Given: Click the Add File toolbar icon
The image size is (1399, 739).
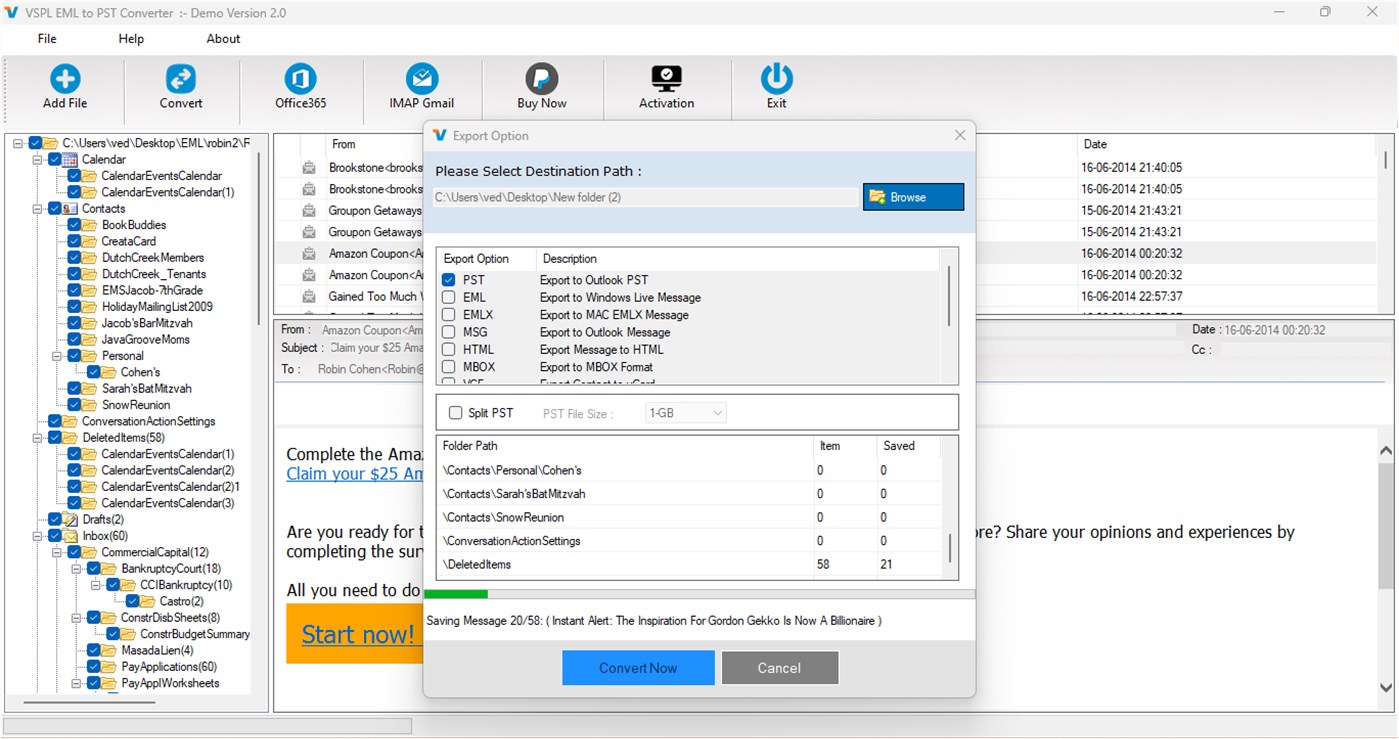Looking at the screenshot, I should click(x=64, y=88).
